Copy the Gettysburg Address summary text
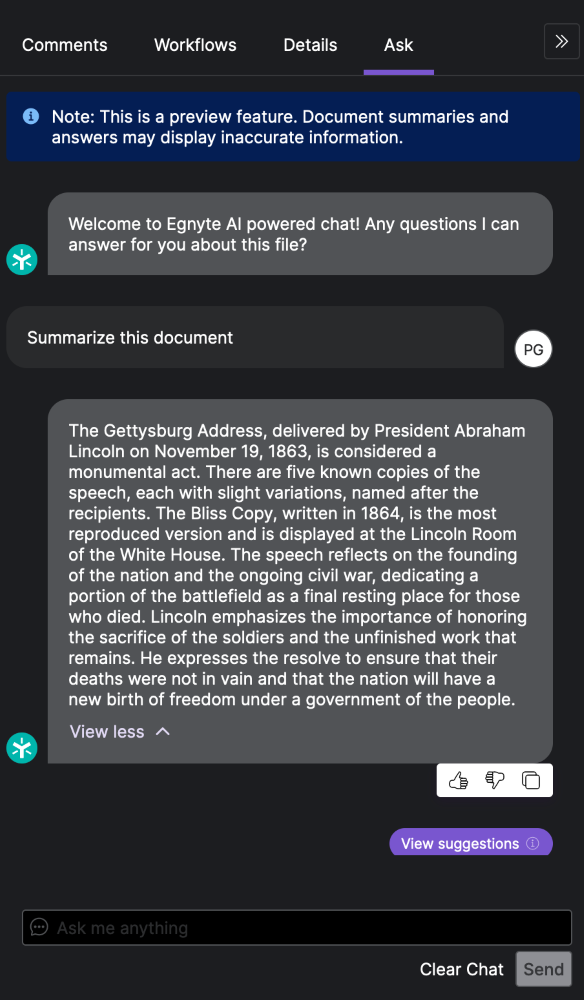This screenshot has height=1000, width=584. point(530,780)
